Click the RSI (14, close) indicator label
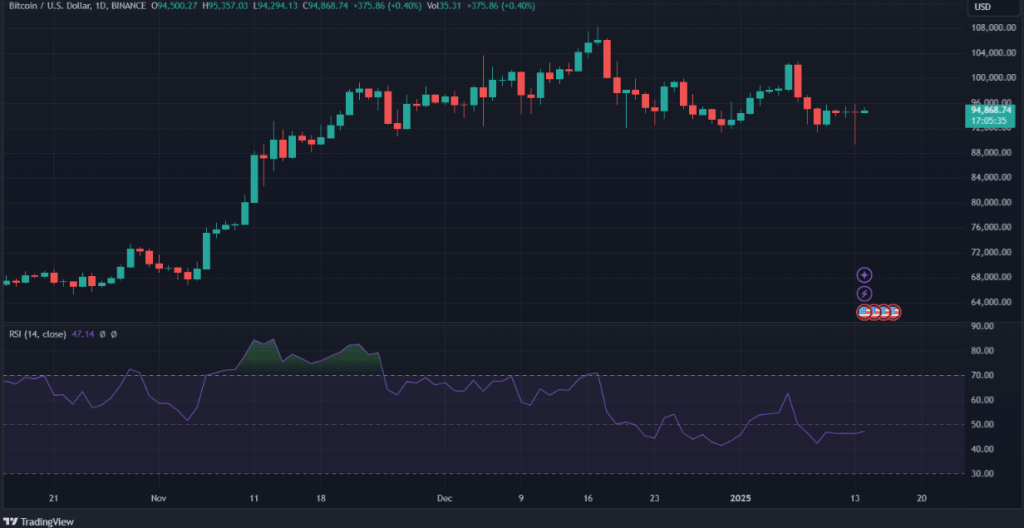The height and width of the screenshot is (528, 1024). point(37,334)
